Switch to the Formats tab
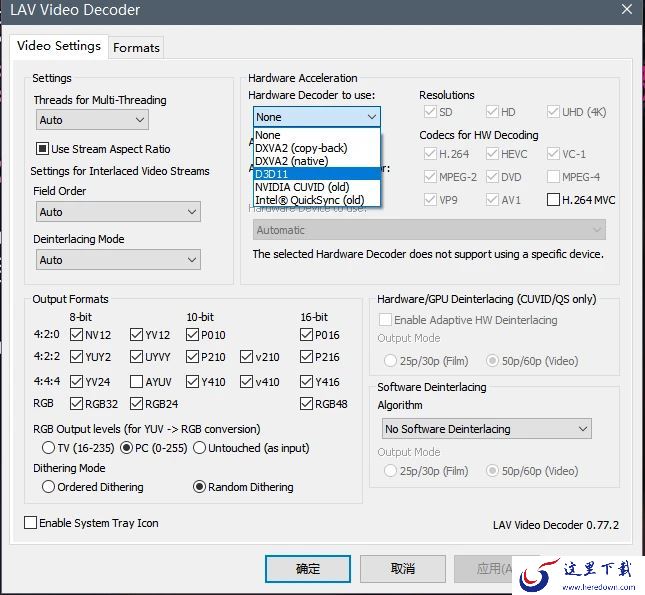This screenshot has height=595, width=645. pos(136,48)
